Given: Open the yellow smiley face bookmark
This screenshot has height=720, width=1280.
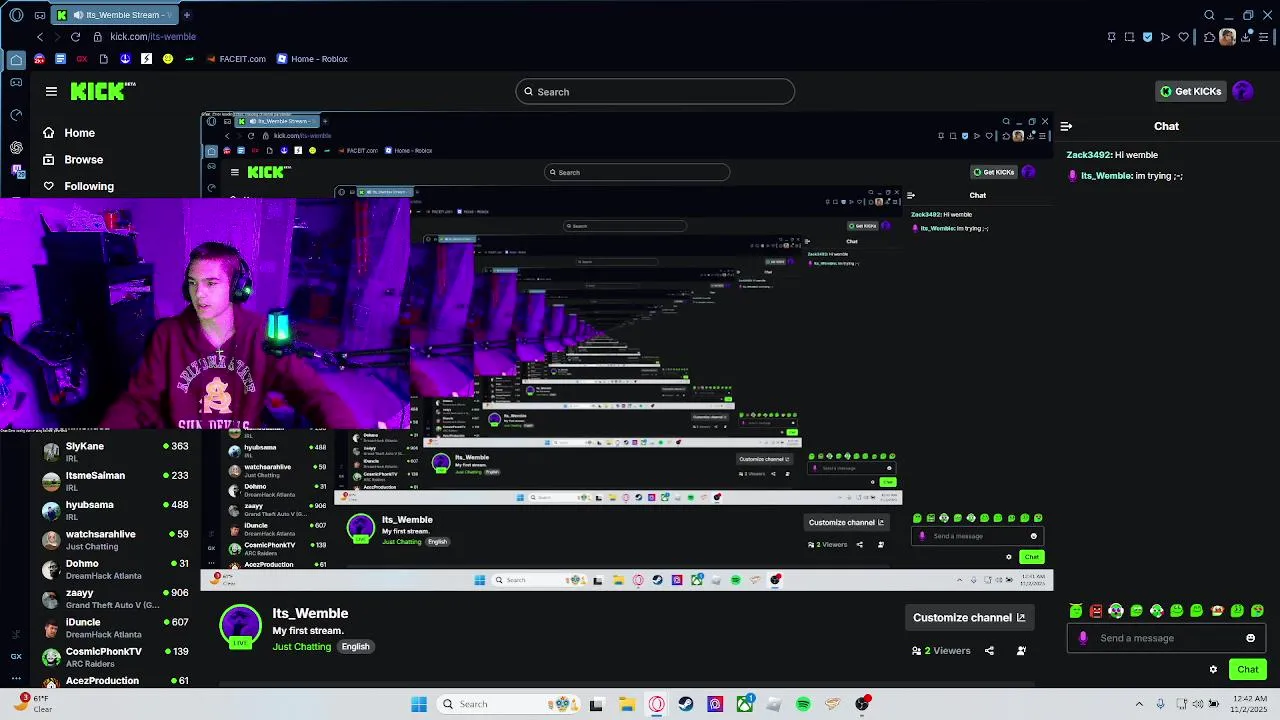Looking at the screenshot, I should click(167, 59).
